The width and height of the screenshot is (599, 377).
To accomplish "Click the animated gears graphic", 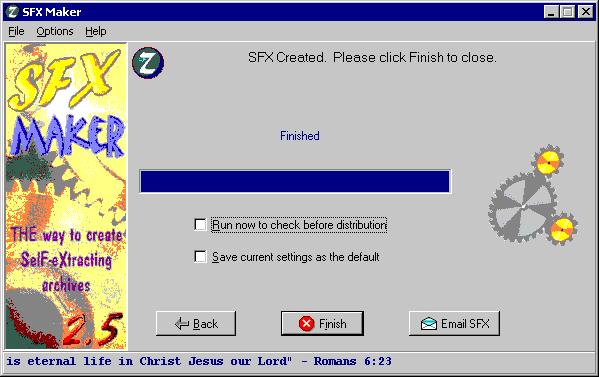I will [x=533, y=195].
